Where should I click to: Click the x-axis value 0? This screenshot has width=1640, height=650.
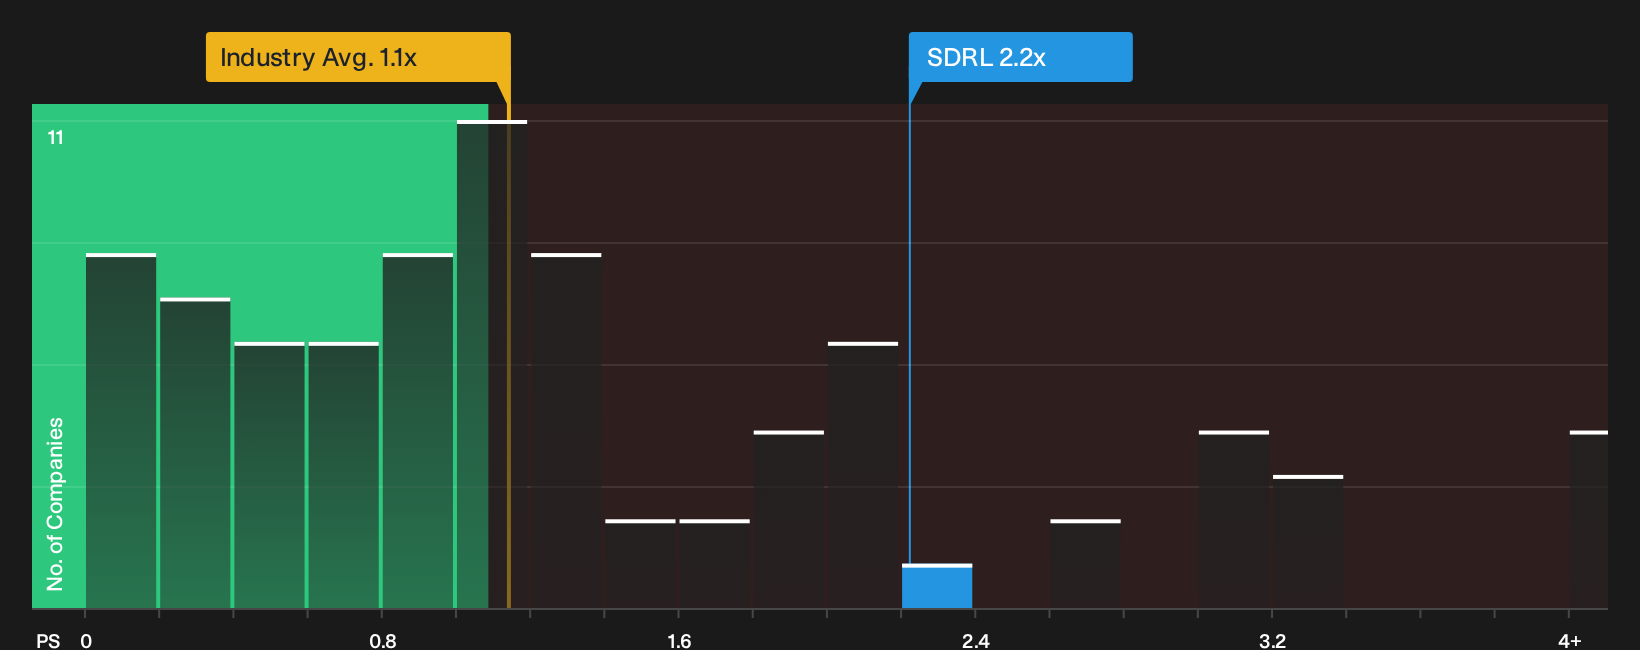click(86, 641)
